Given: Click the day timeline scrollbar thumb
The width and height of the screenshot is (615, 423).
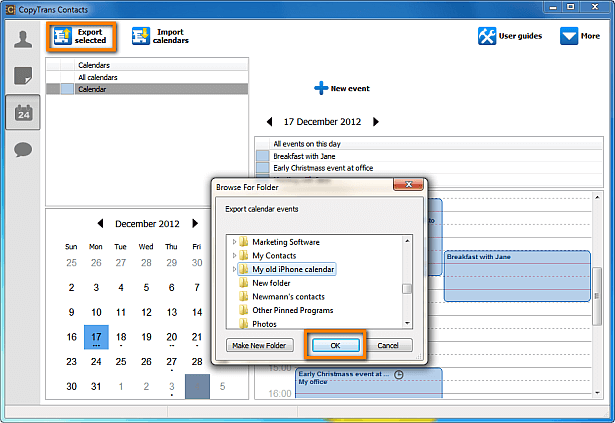Looking at the screenshot, I should [x=597, y=296].
